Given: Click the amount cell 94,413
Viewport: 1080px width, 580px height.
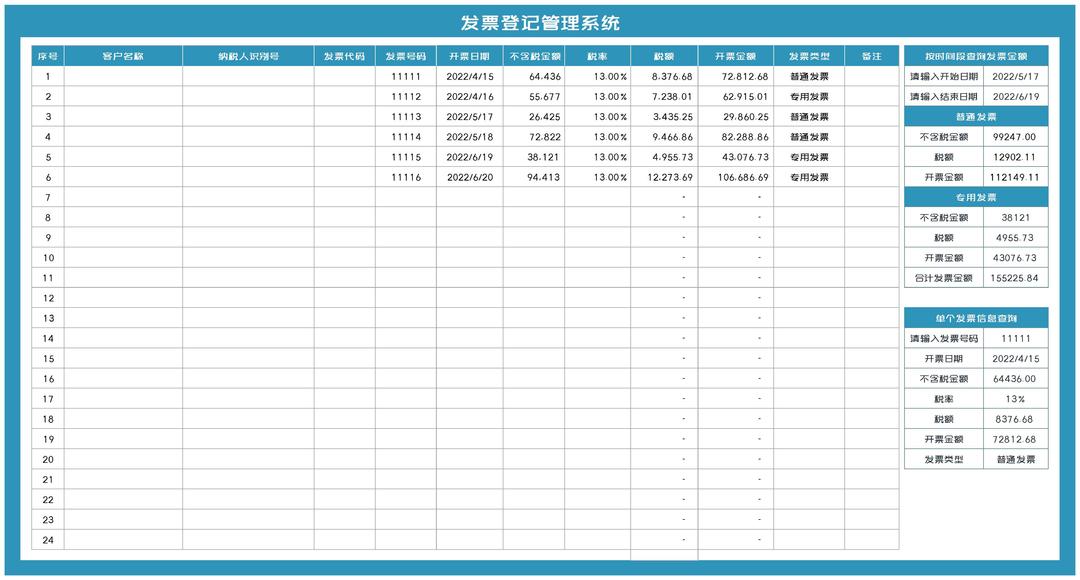Looking at the screenshot, I should (x=534, y=177).
